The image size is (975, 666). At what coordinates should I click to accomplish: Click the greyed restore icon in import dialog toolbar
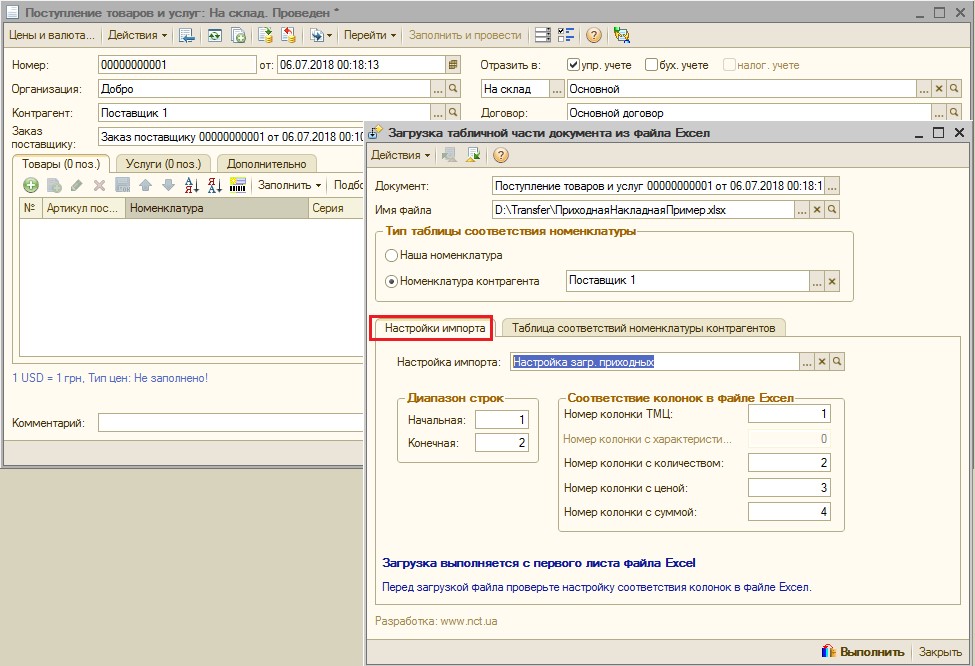(x=448, y=155)
